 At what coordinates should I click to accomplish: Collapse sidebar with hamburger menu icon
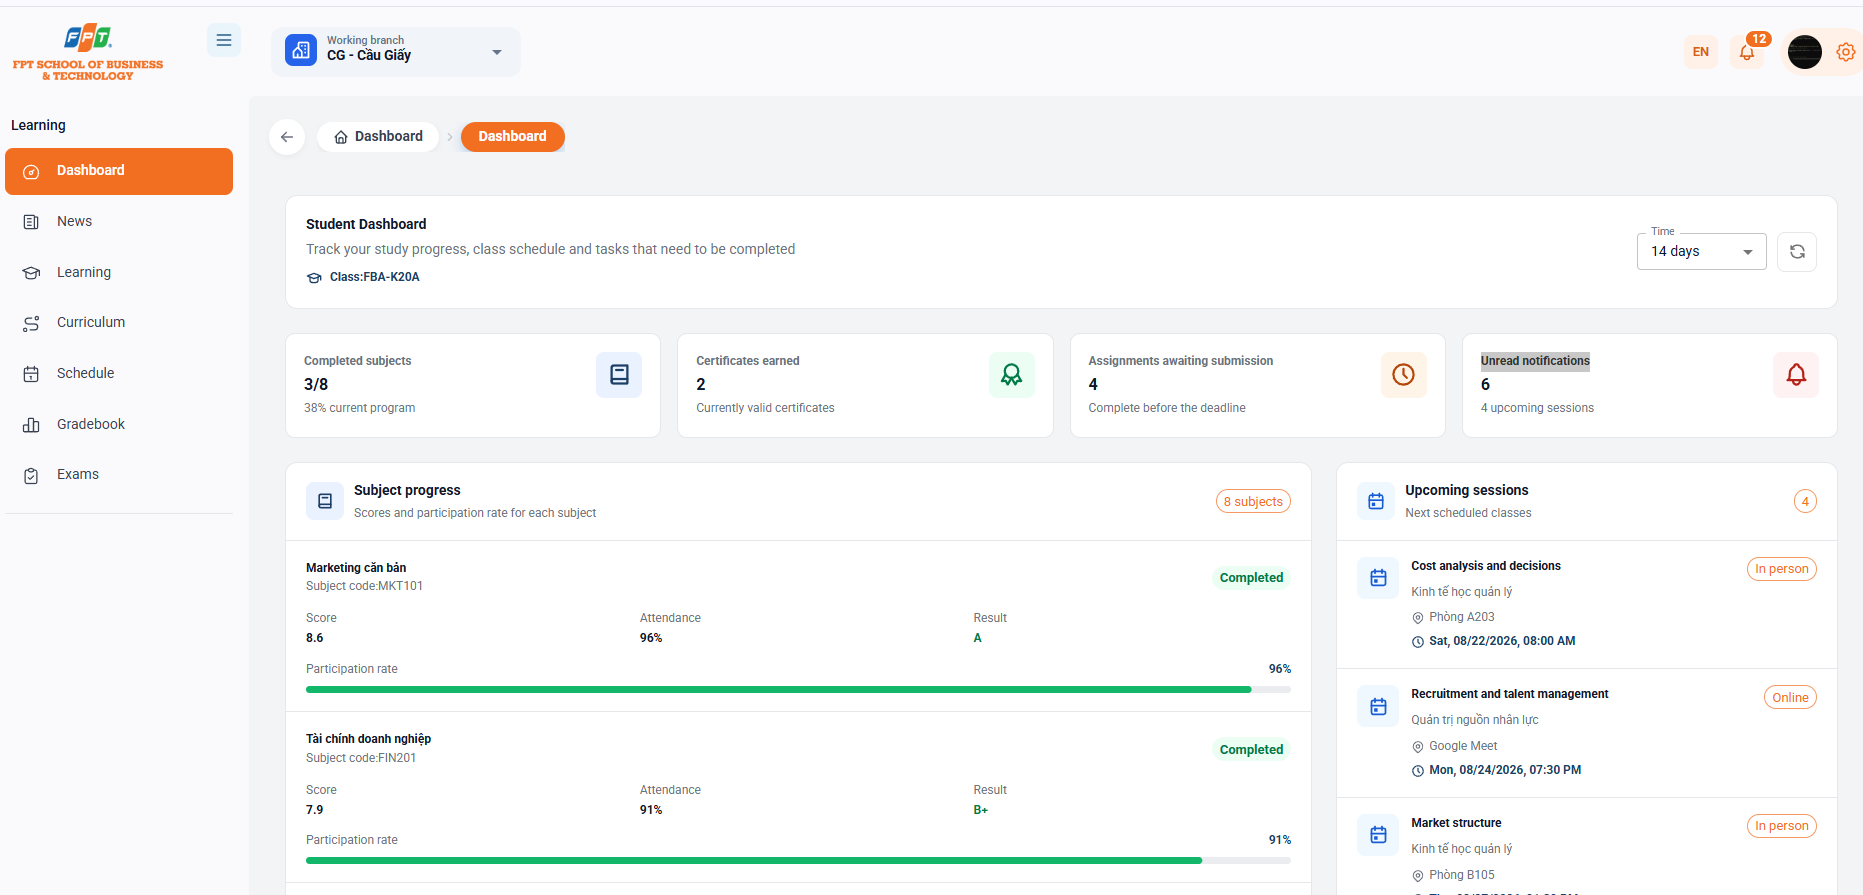tap(224, 40)
